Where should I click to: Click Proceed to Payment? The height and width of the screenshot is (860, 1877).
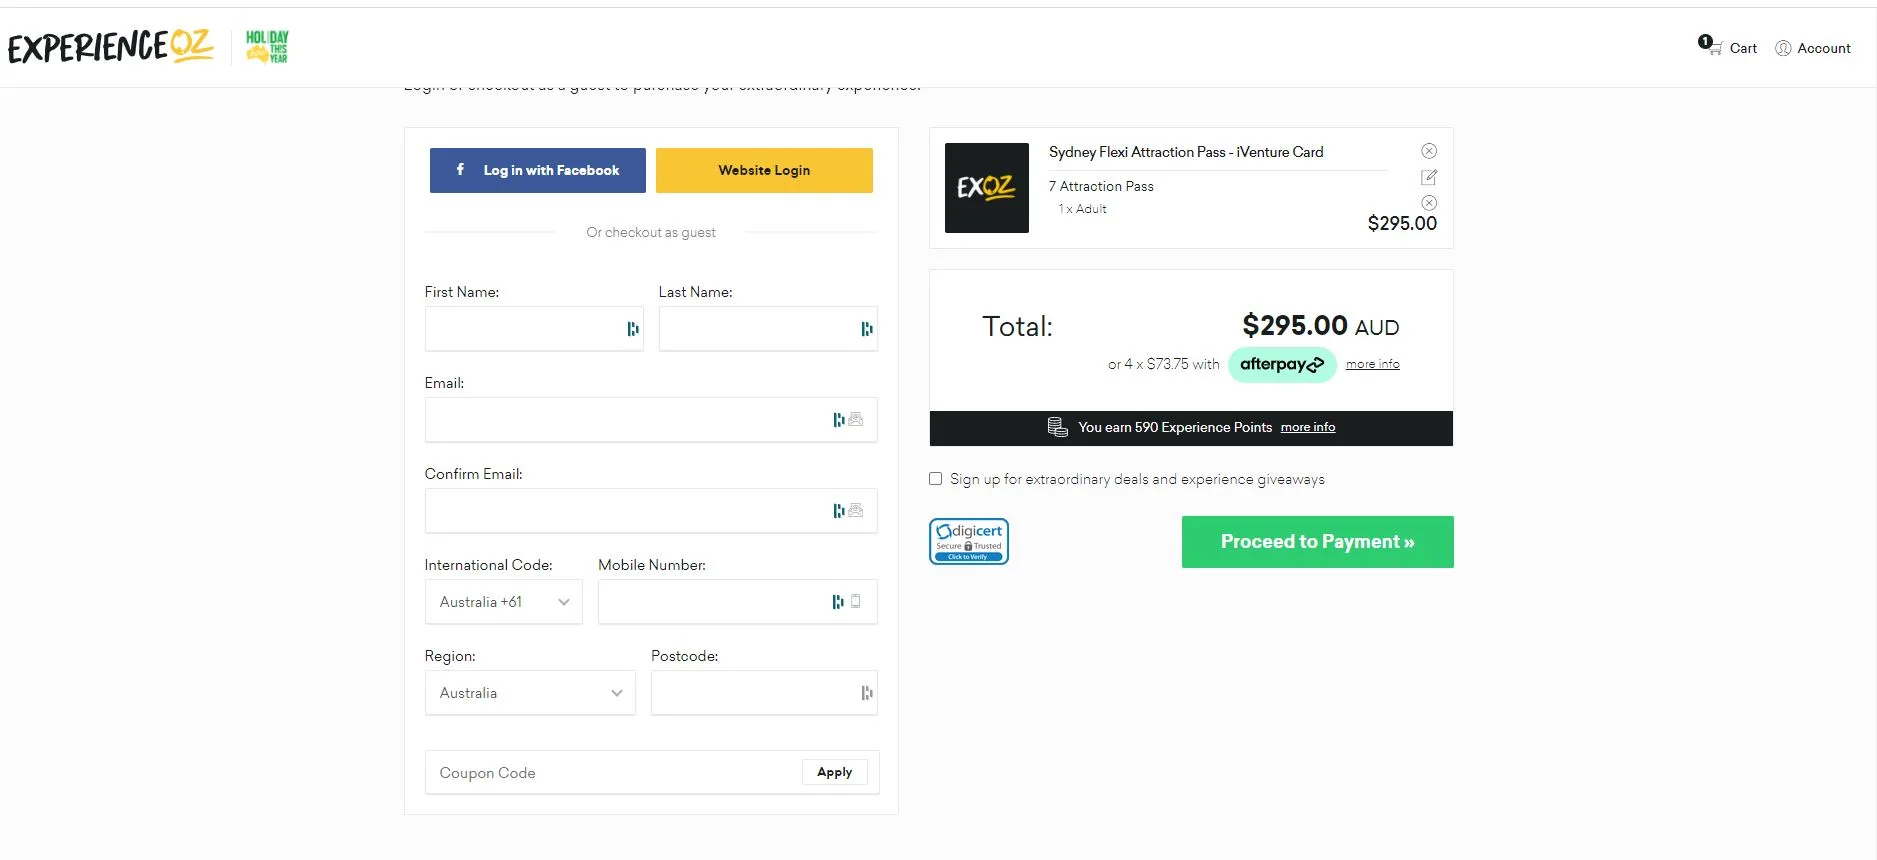pyautogui.click(x=1317, y=542)
